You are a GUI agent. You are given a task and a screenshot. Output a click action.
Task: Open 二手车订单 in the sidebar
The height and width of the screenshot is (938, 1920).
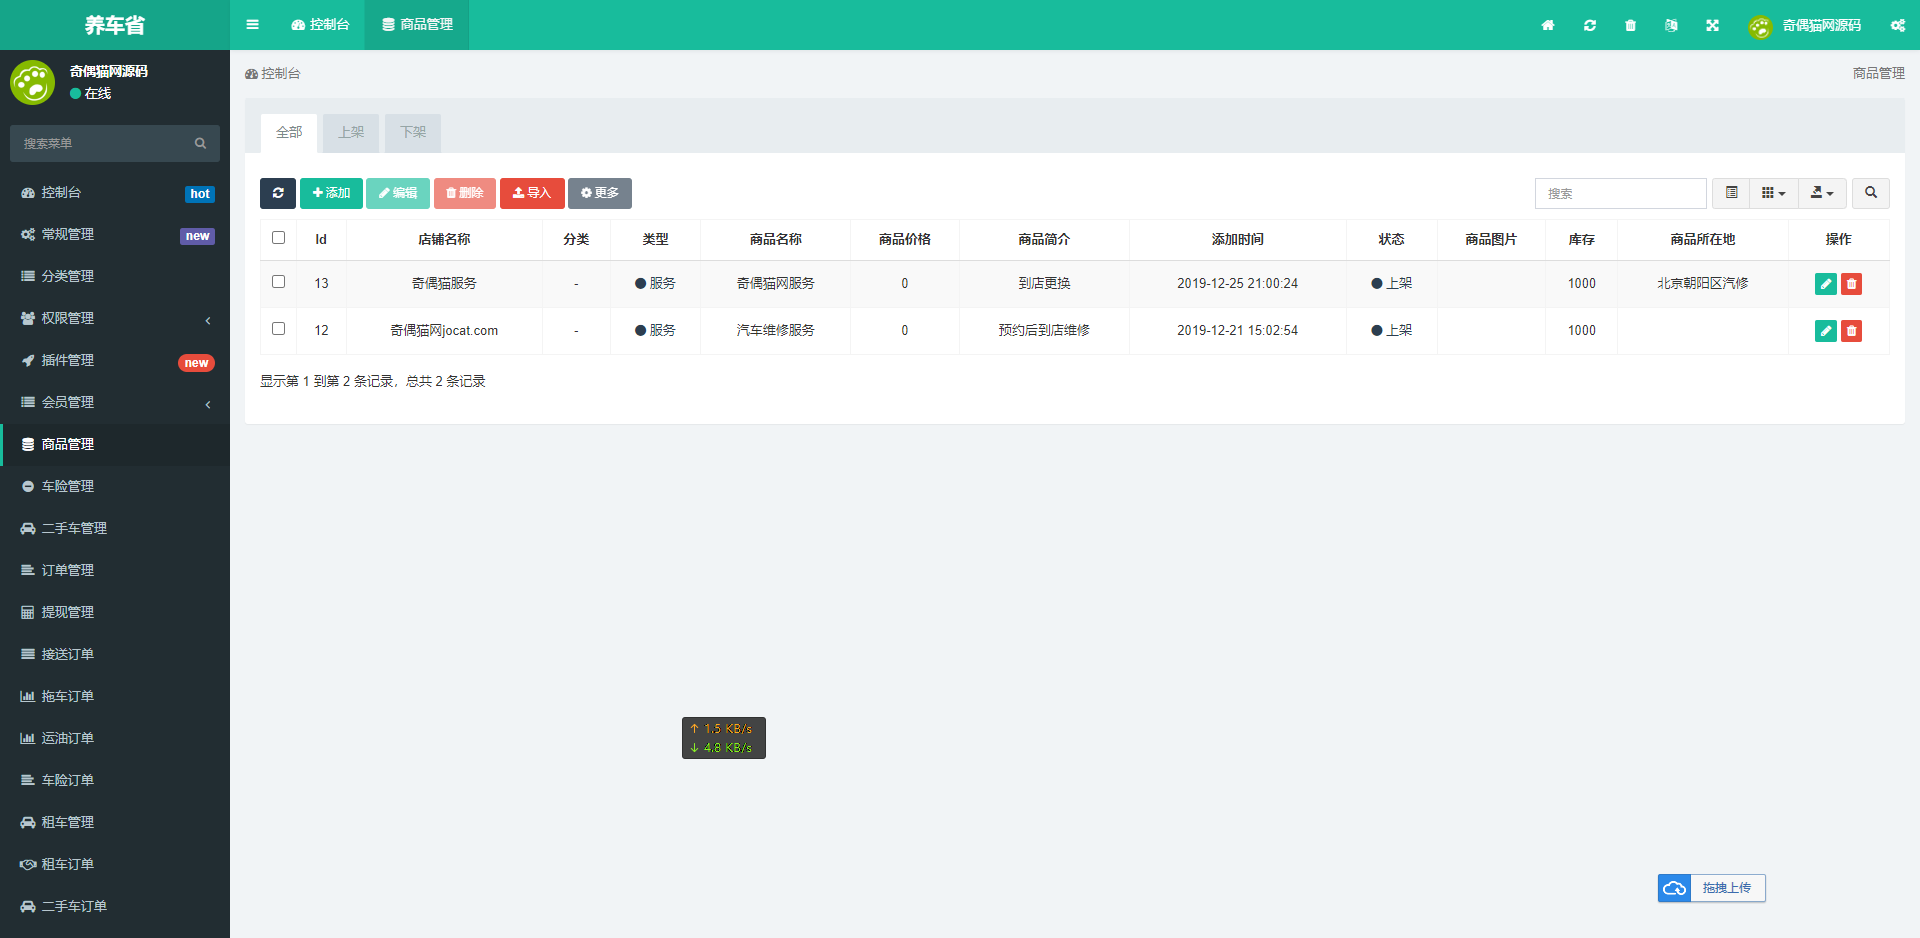point(115,906)
